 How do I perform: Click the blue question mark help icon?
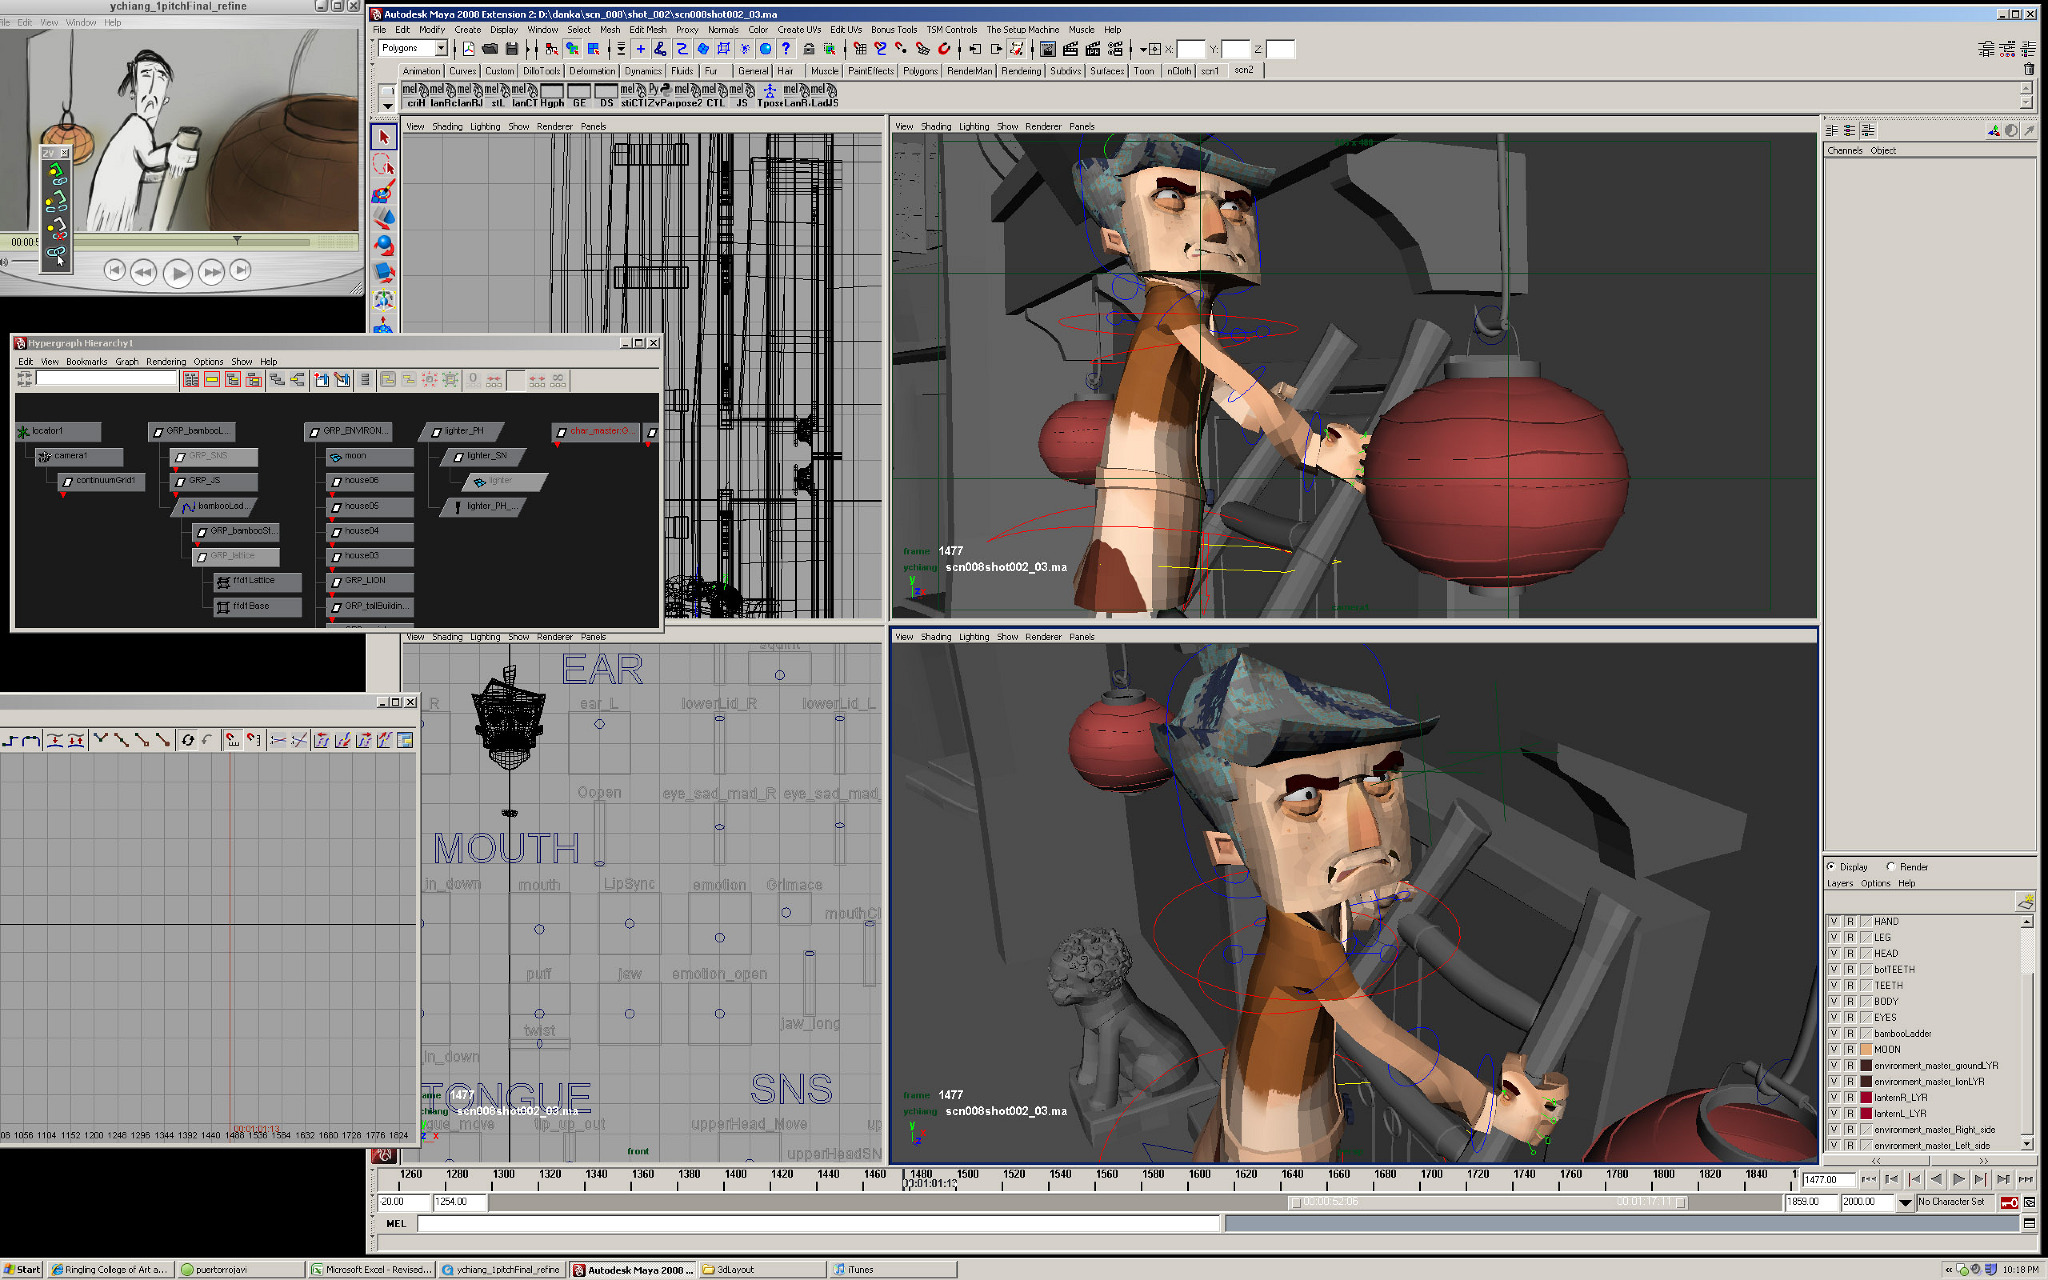(x=786, y=48)
